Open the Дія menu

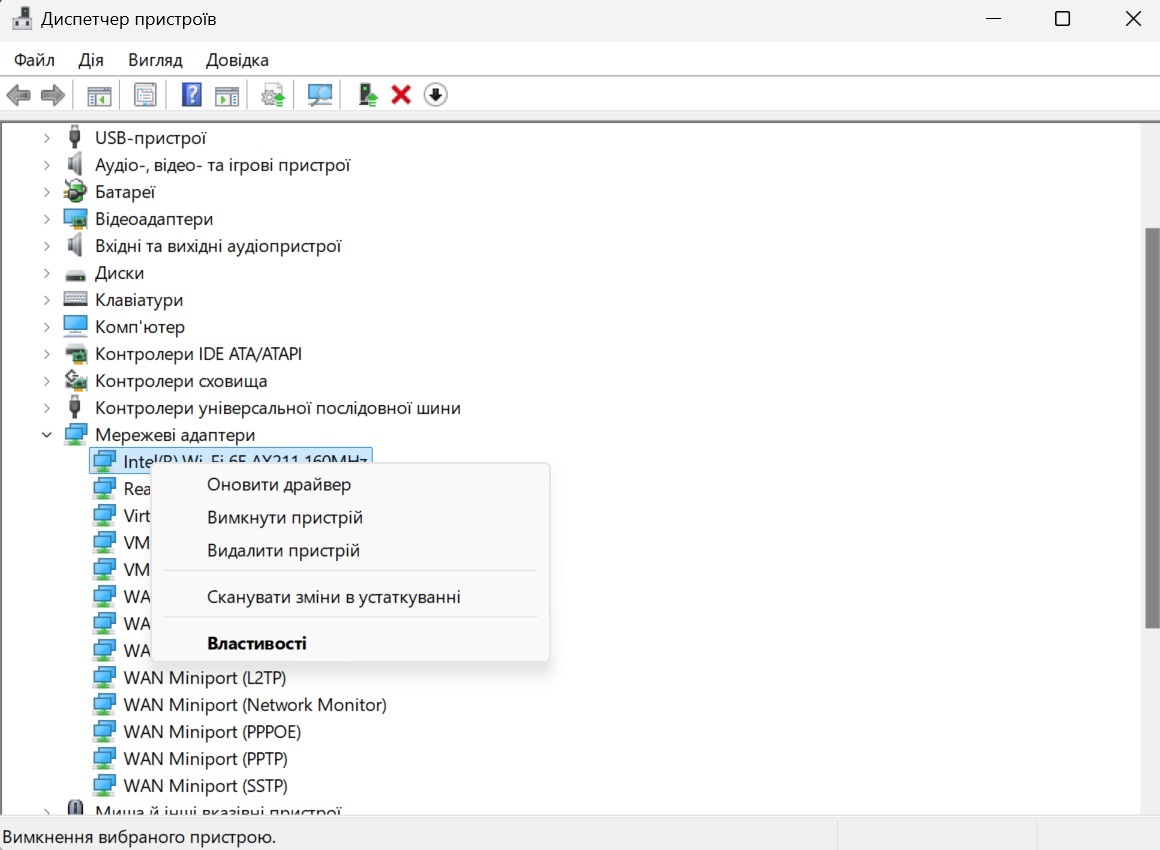(91, 60)
